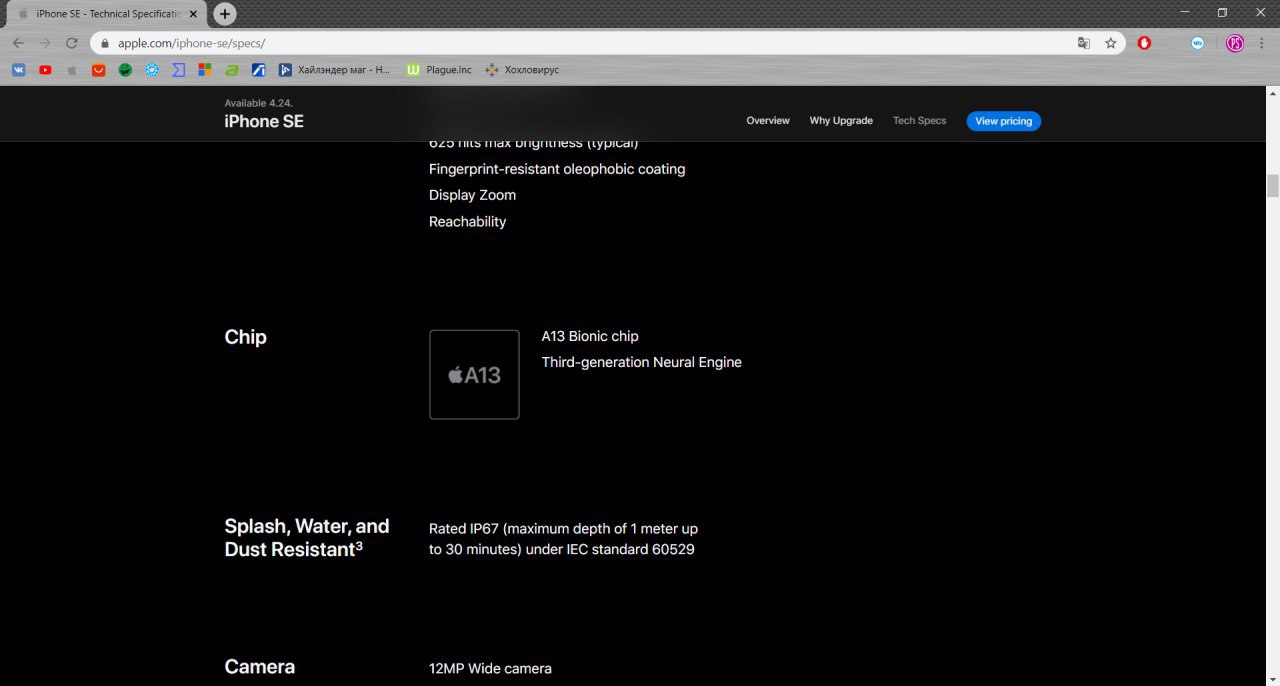Open the Хайлэндер маг bookmark
The height and width of the screenshot is (686, 1280).
coord(335,70)
